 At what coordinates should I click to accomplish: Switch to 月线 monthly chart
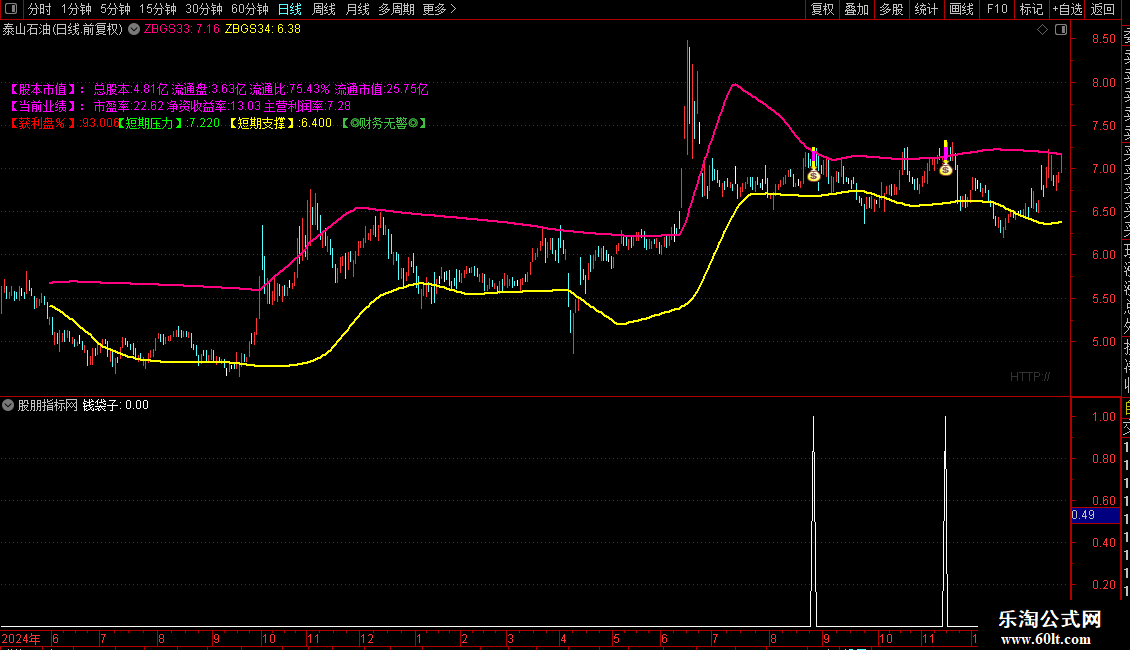click(x=357, y=9)
